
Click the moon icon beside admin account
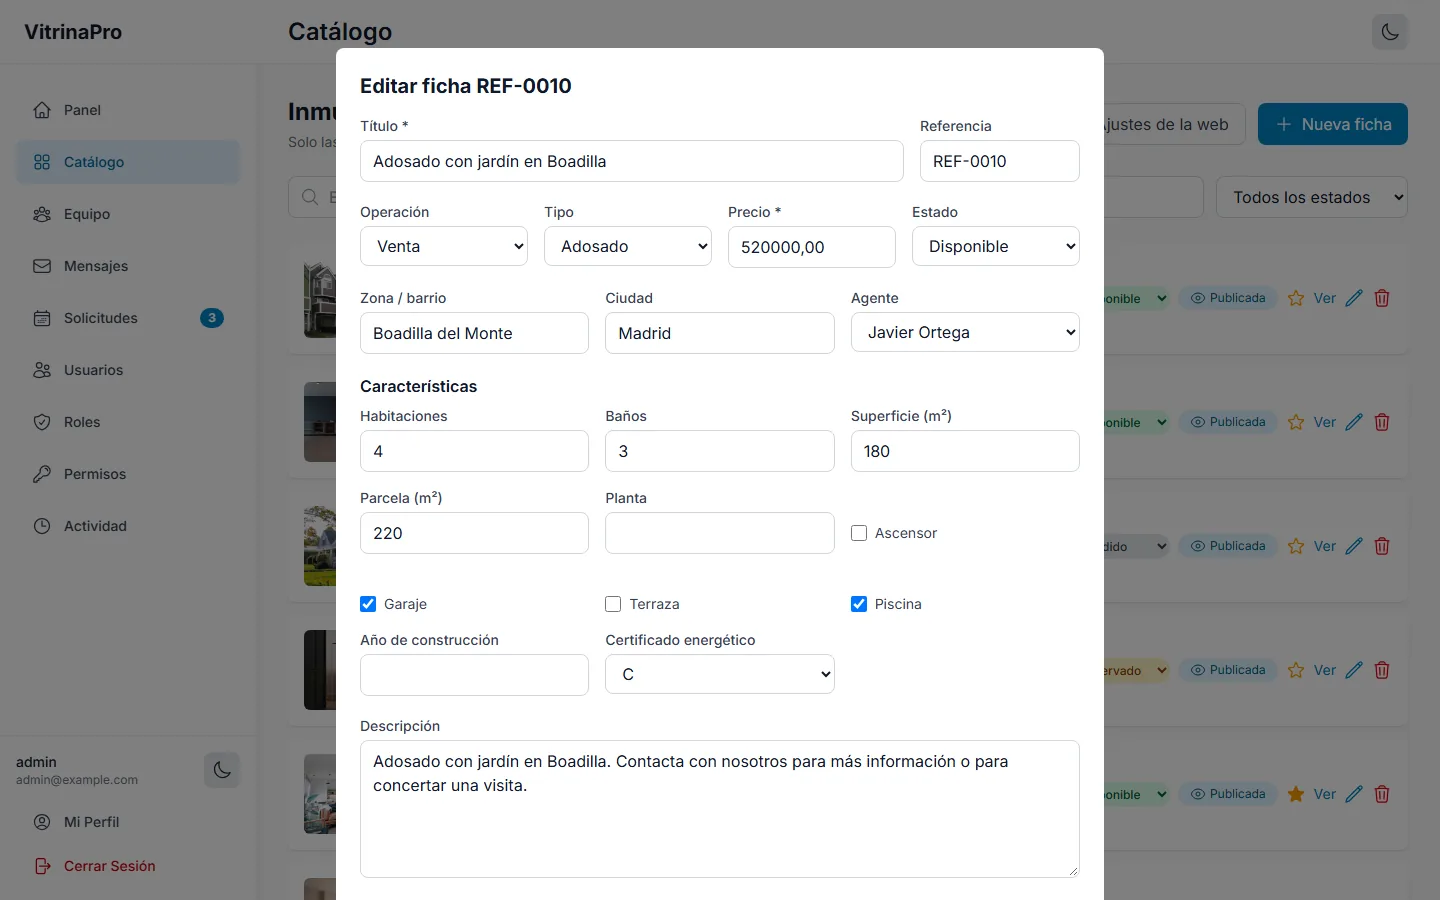pyautogui.click(x=222, y=770)
